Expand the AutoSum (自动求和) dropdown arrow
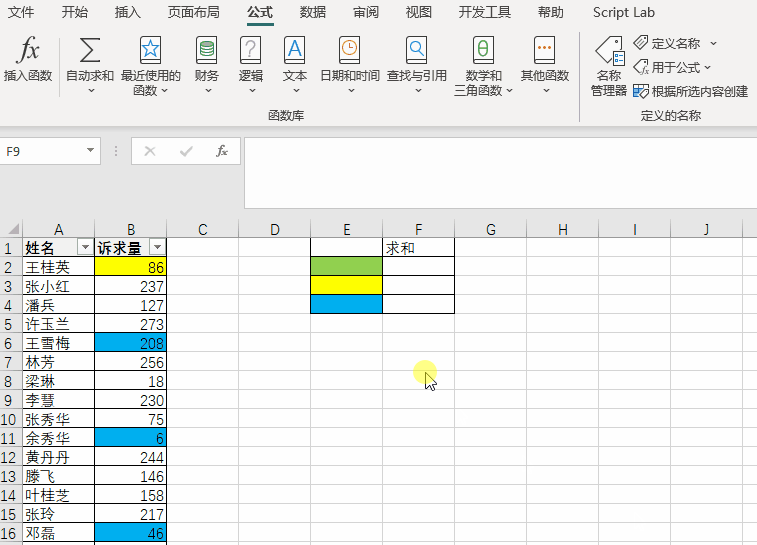This screenshot has height=545, width=757. 90,90
